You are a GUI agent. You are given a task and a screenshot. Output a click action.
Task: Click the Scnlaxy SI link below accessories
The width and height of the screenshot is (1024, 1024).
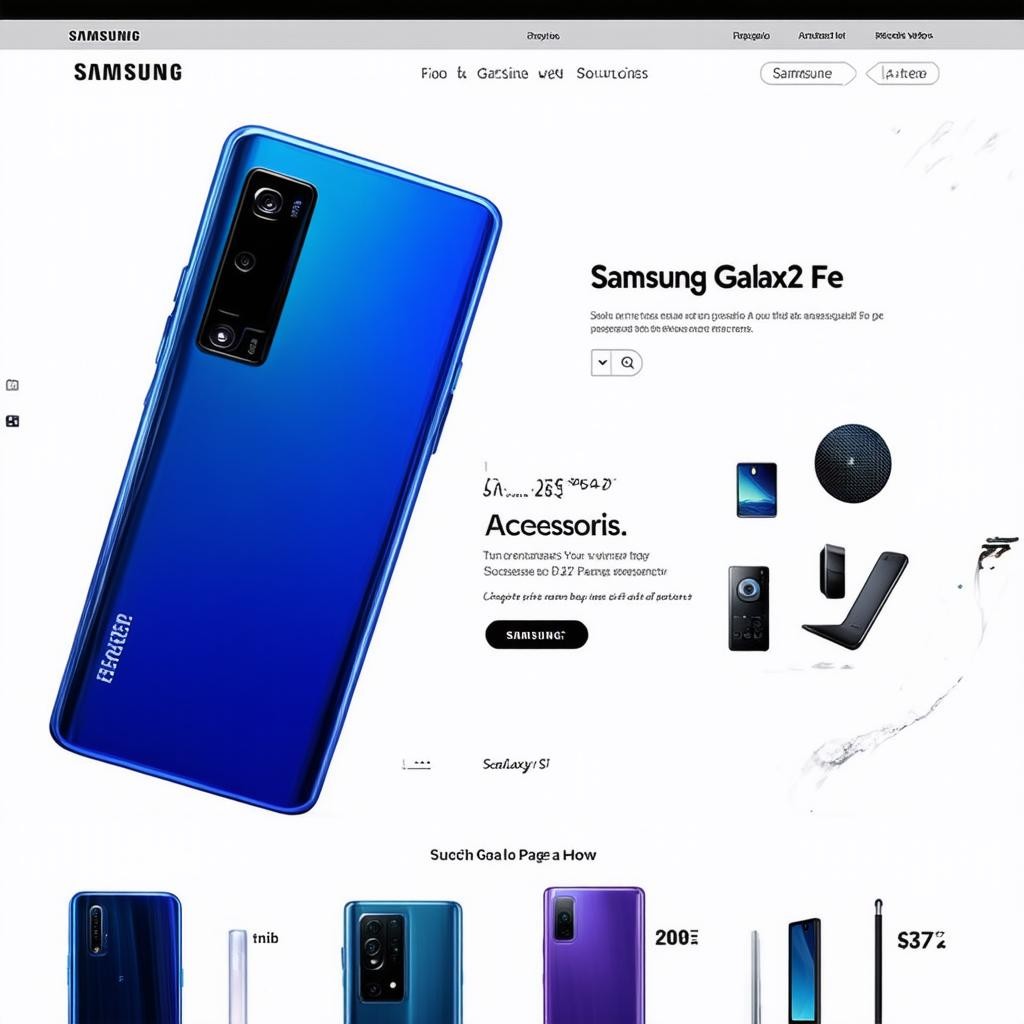[x=516, y=764]
